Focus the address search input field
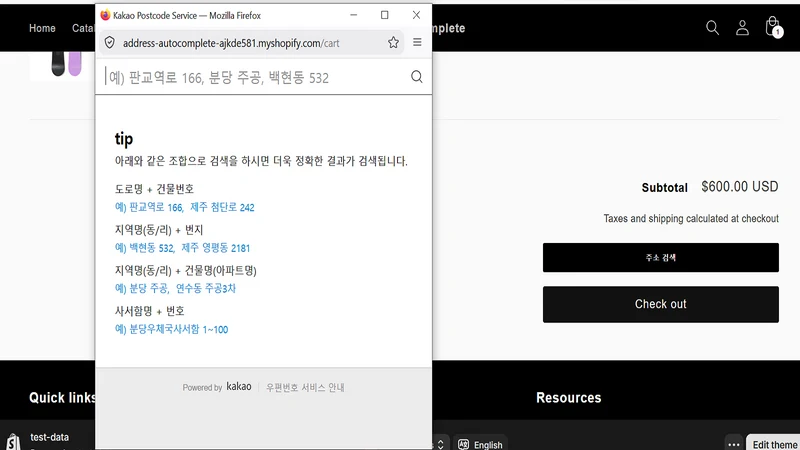The height and width of the screenshot is (450, 800). (255, 78)
